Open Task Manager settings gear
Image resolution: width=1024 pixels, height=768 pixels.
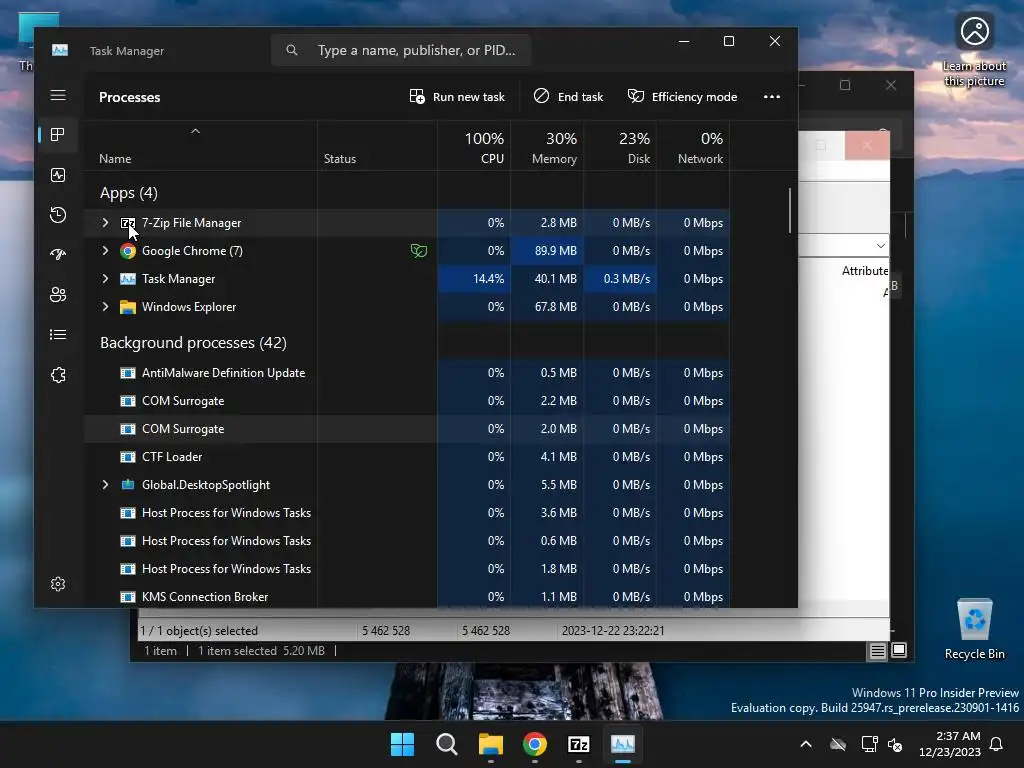click(x=58, y=584)
